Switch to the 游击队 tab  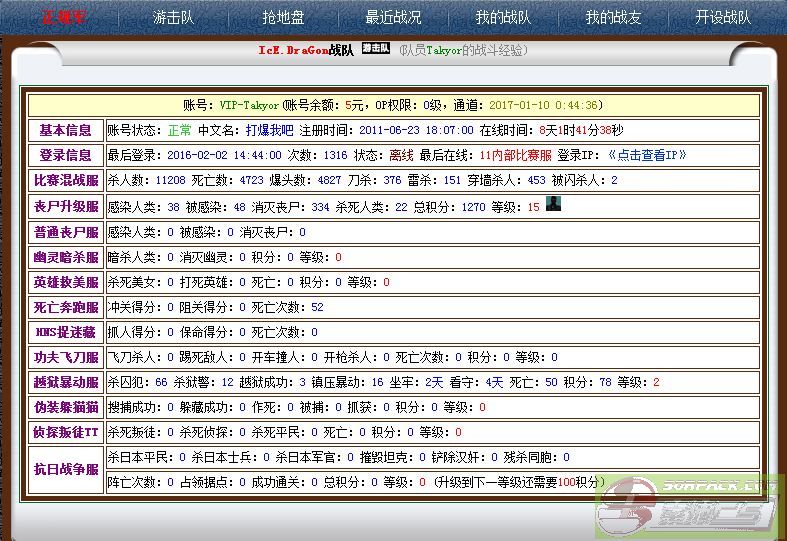click(173, 17)
